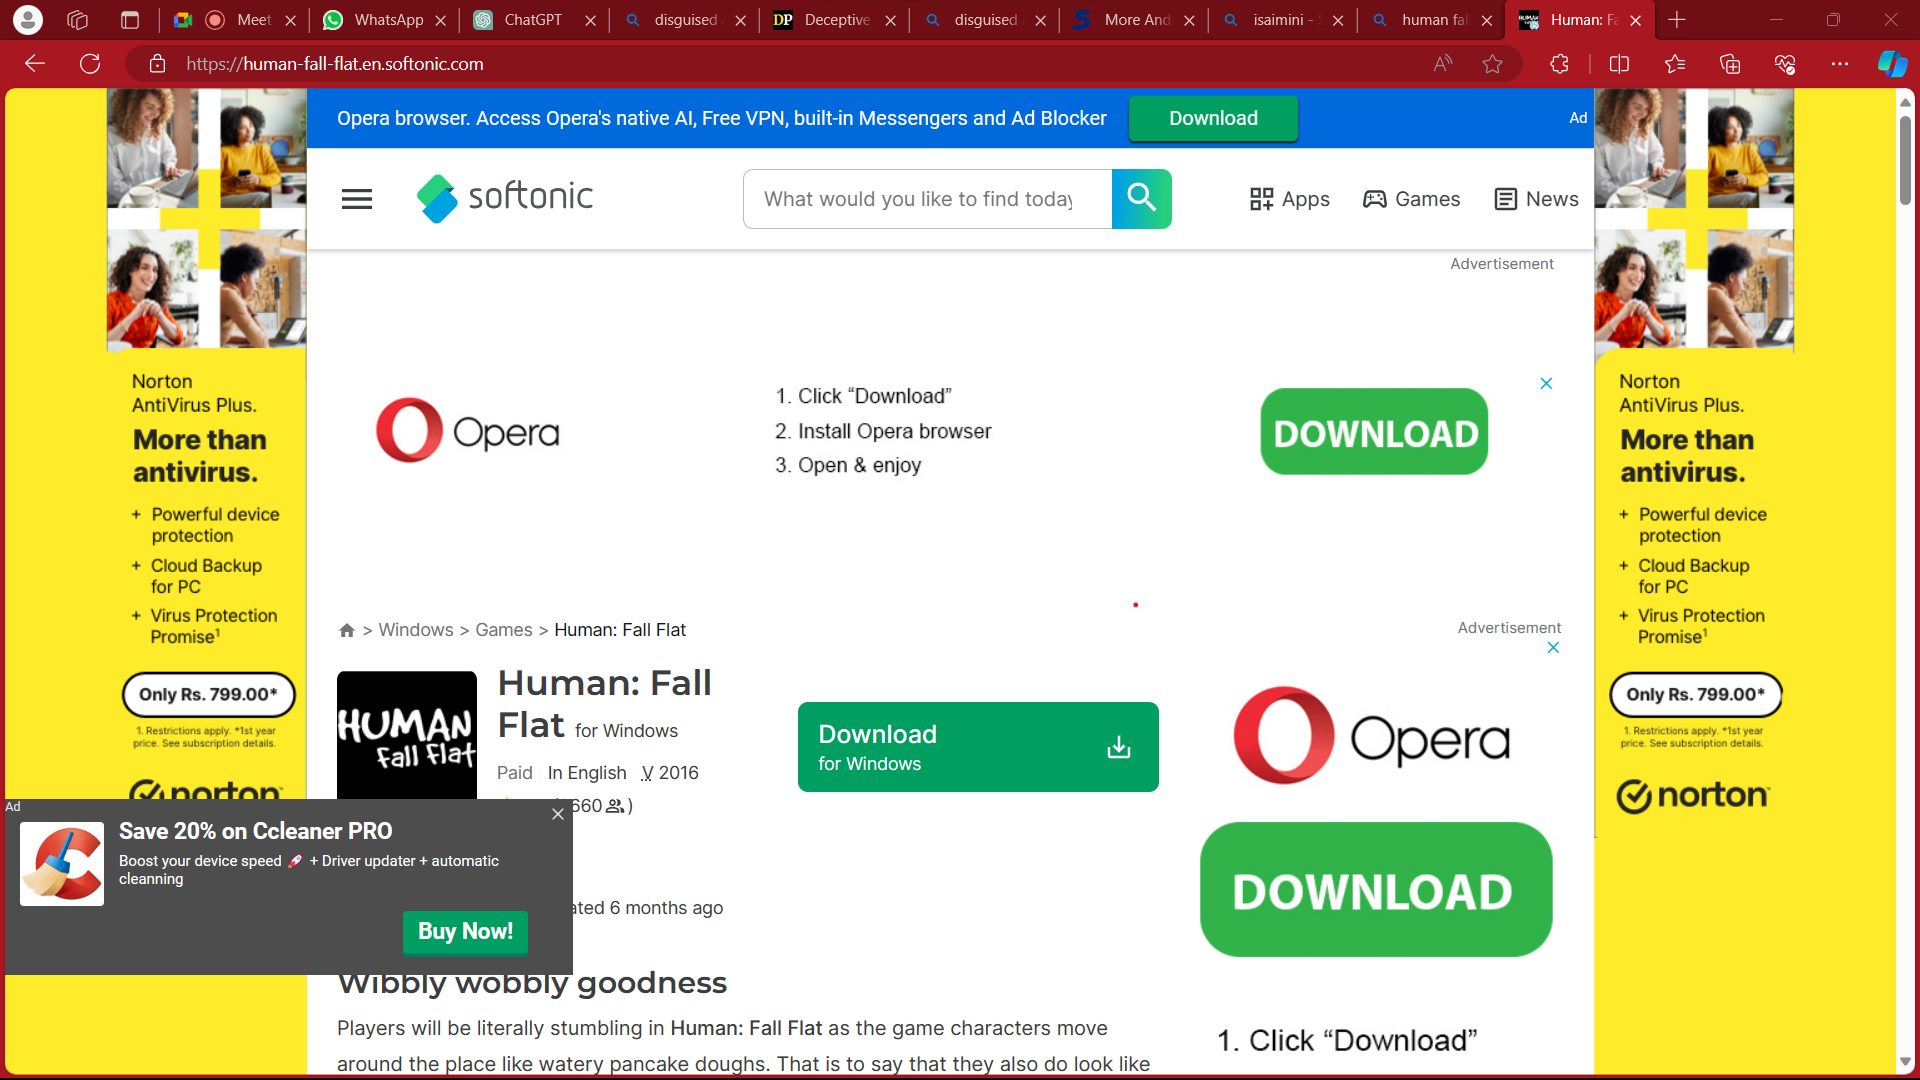
Task: Switch to the WhatsApp tab
Action: click(x=387, y=20)
